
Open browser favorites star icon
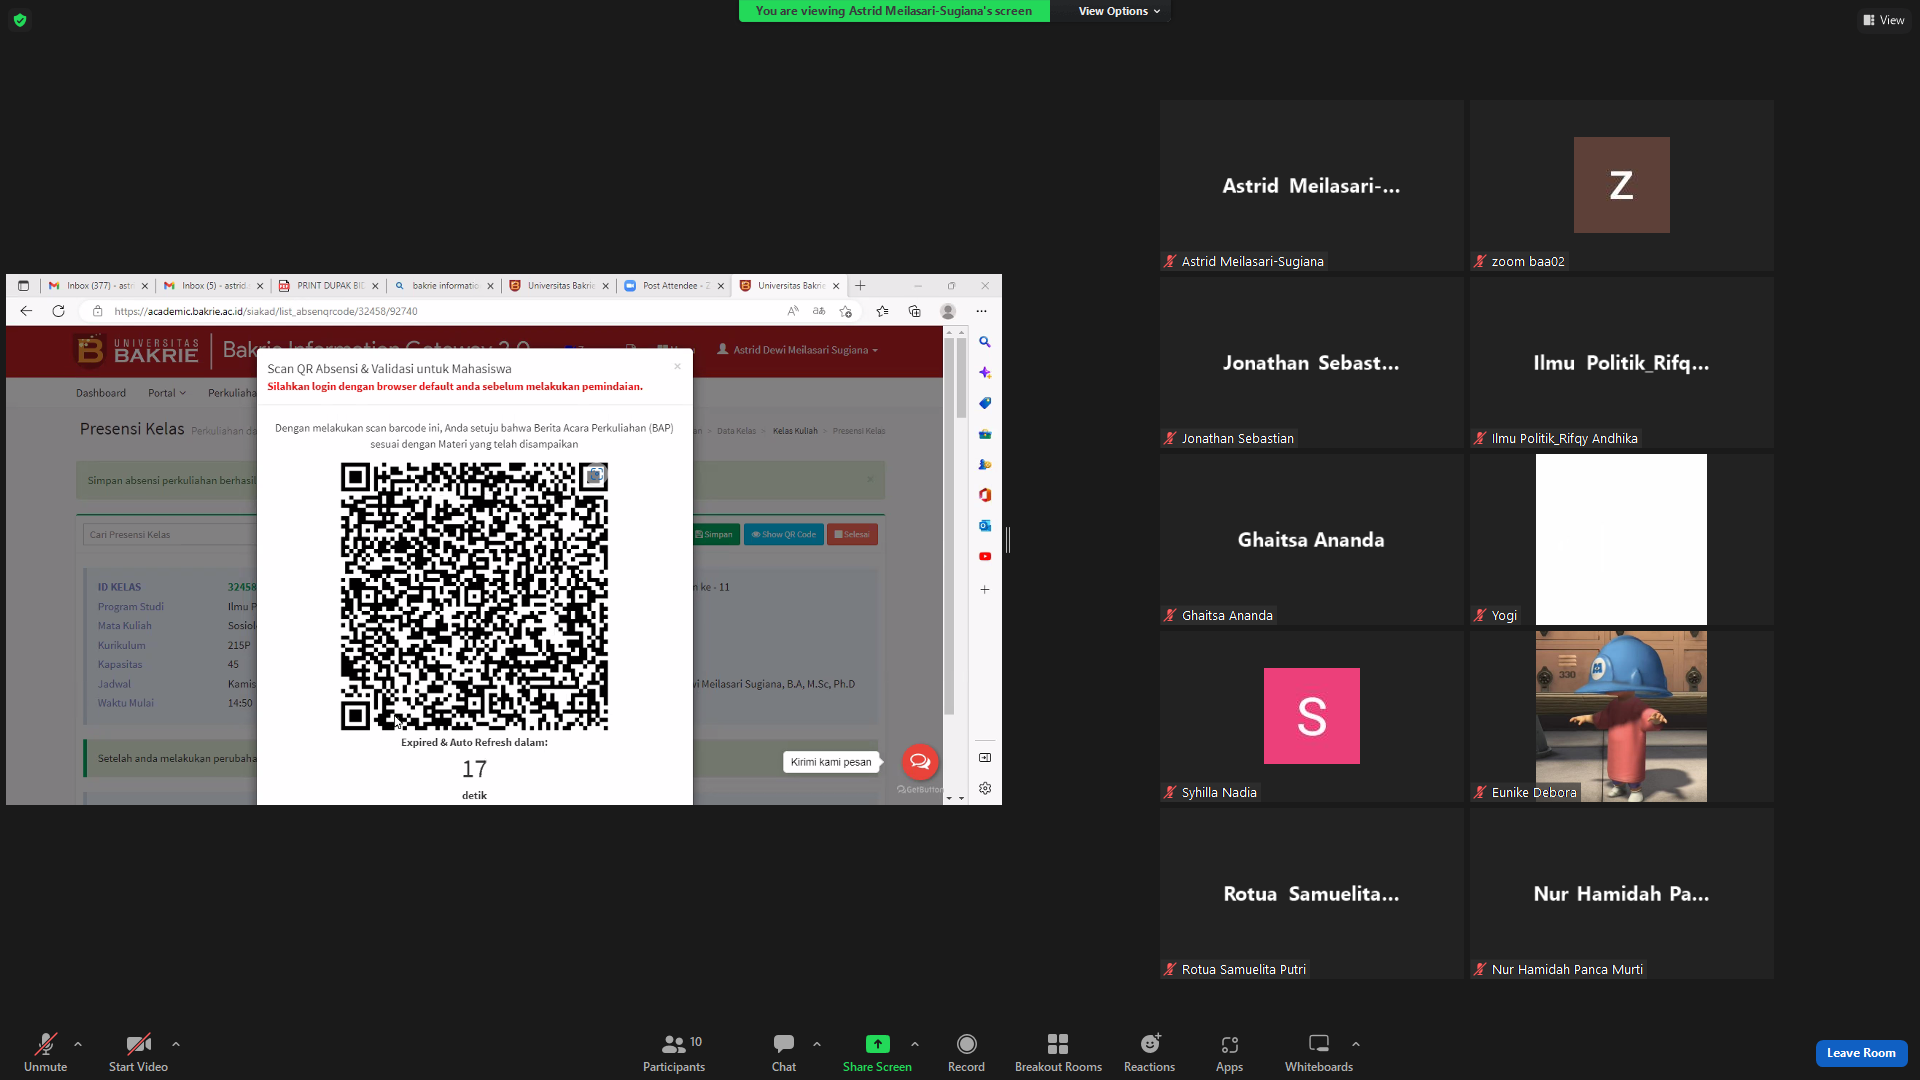tap(882, 311)
